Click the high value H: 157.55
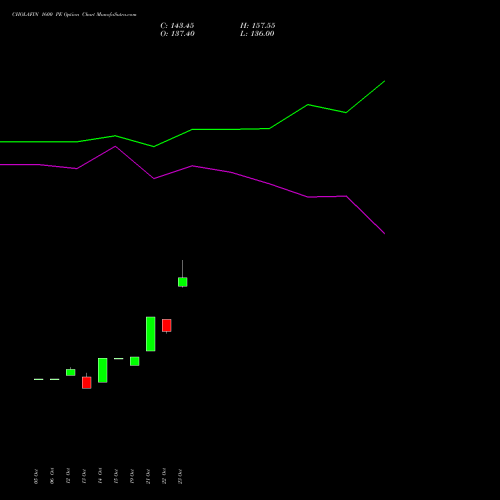This screenshot has width=500, height=500. (258, 26)
